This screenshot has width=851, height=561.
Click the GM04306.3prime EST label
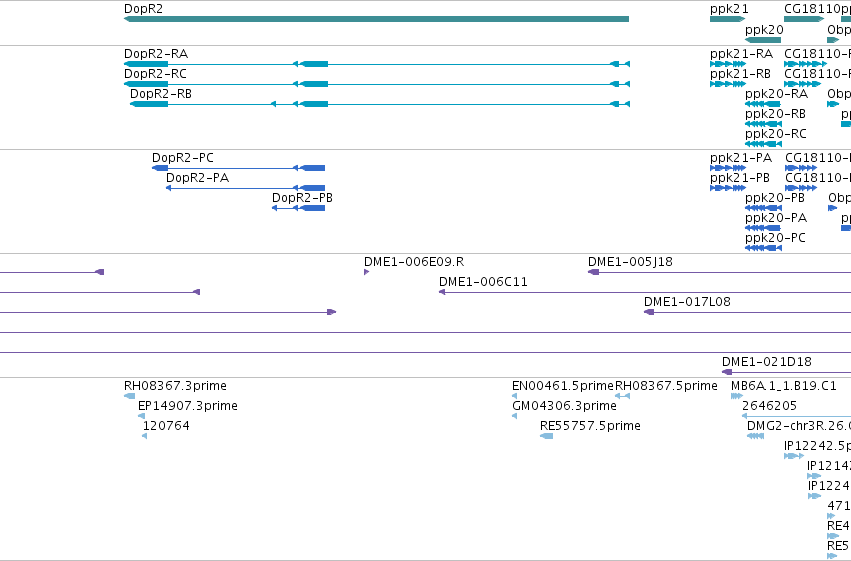coord(564,406)
